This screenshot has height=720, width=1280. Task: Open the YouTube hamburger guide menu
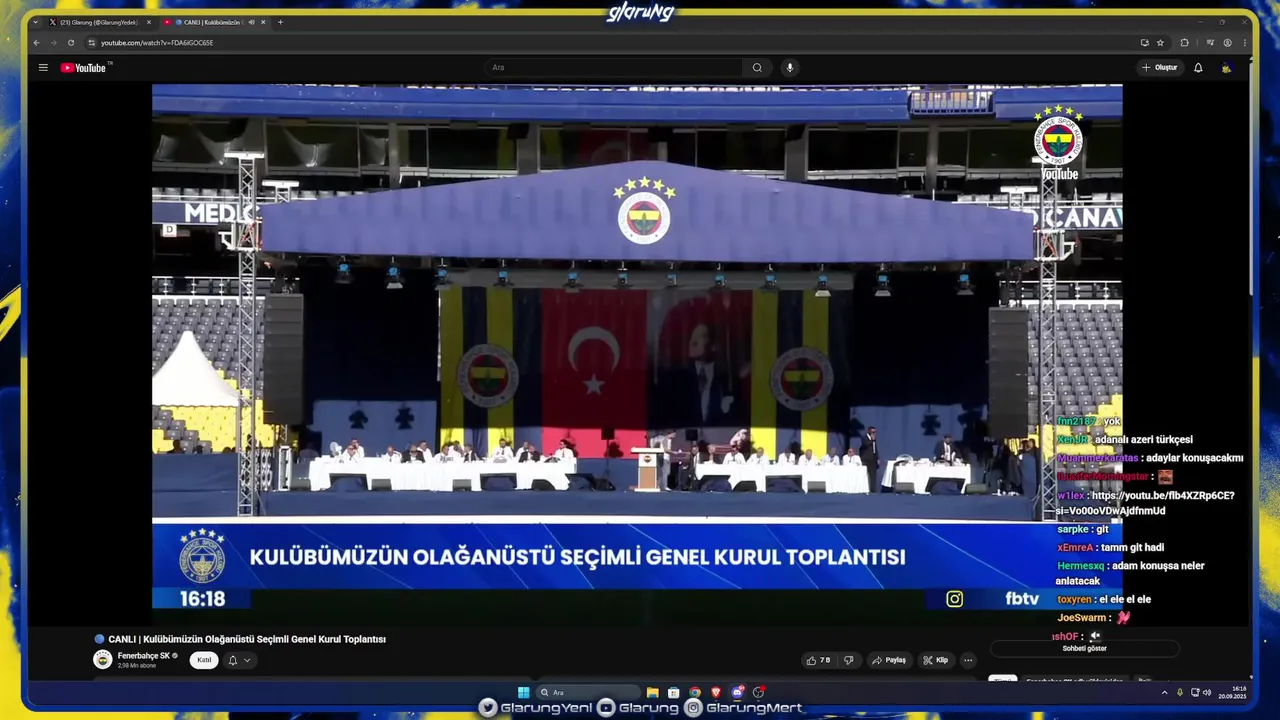(x=43, y=68)
